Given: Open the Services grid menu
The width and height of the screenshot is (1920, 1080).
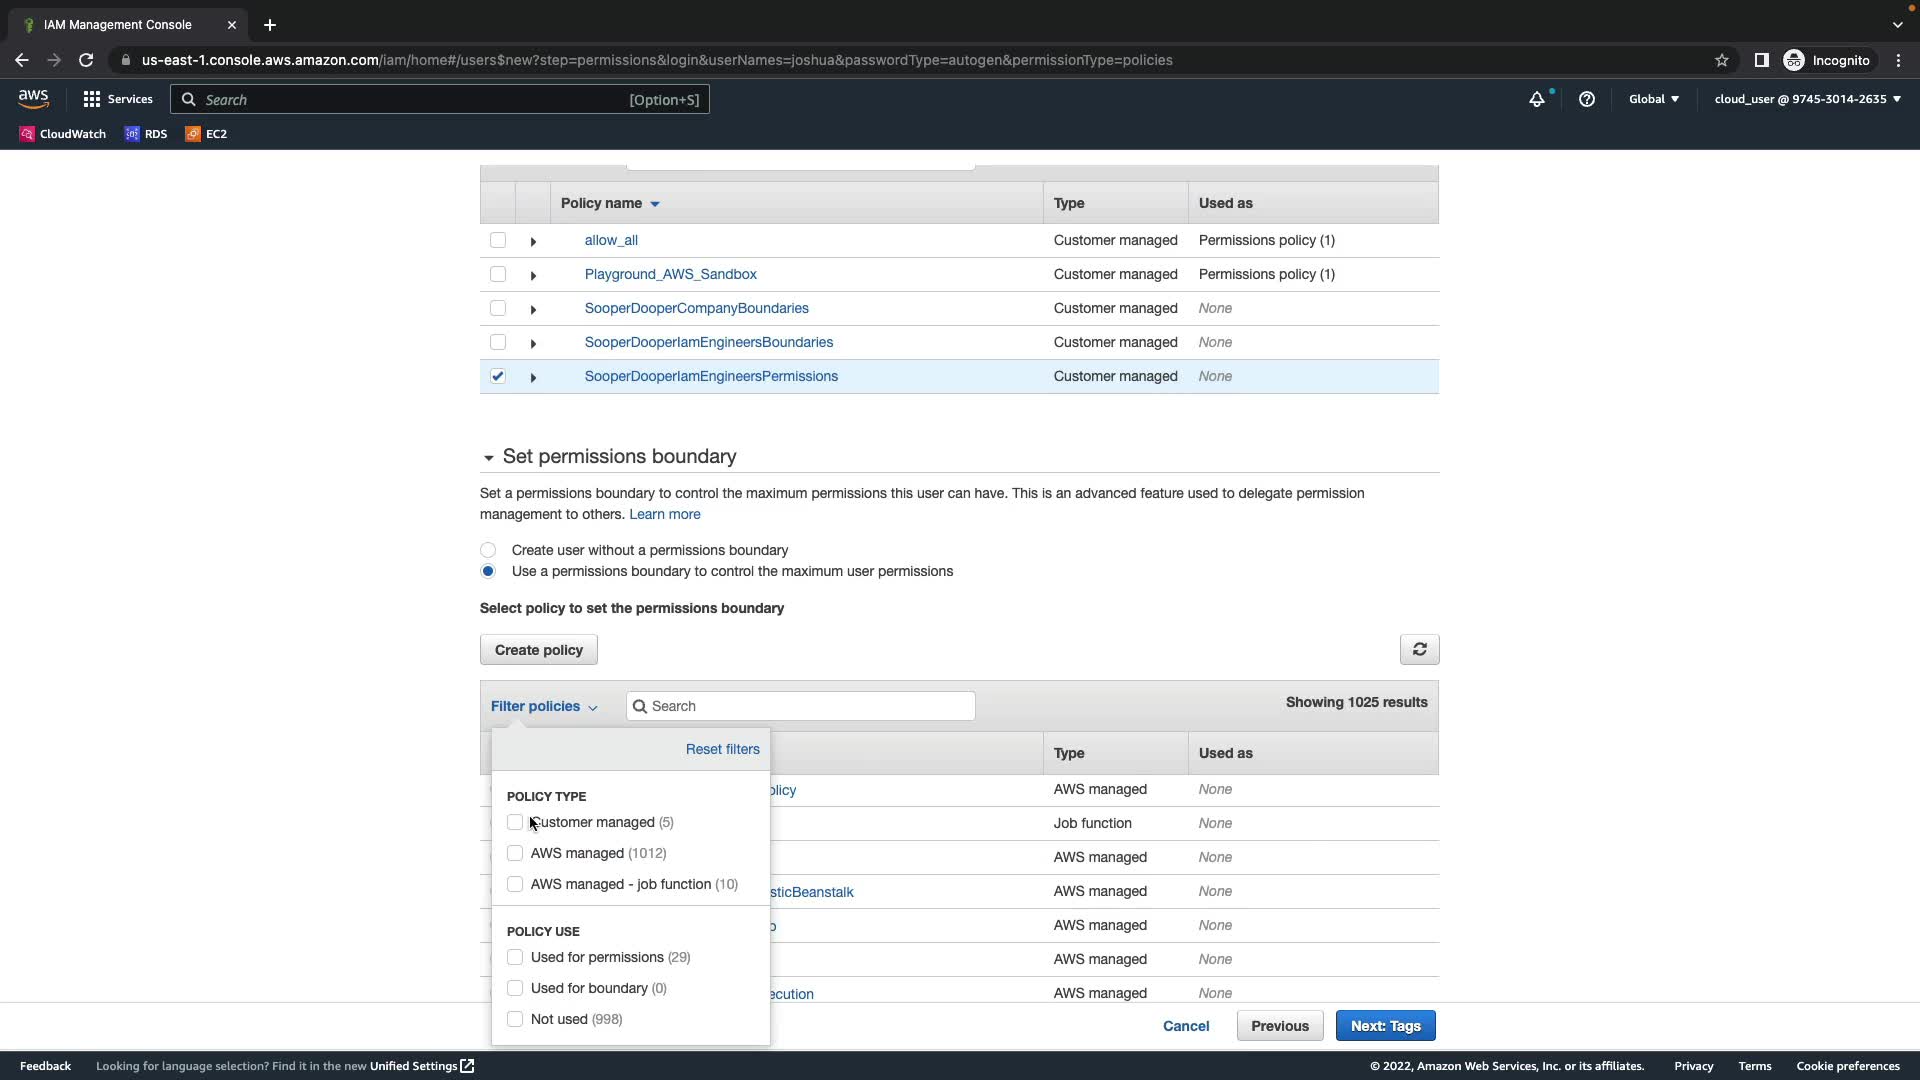Looking at the screenshot, I should (x=118, y=99).
